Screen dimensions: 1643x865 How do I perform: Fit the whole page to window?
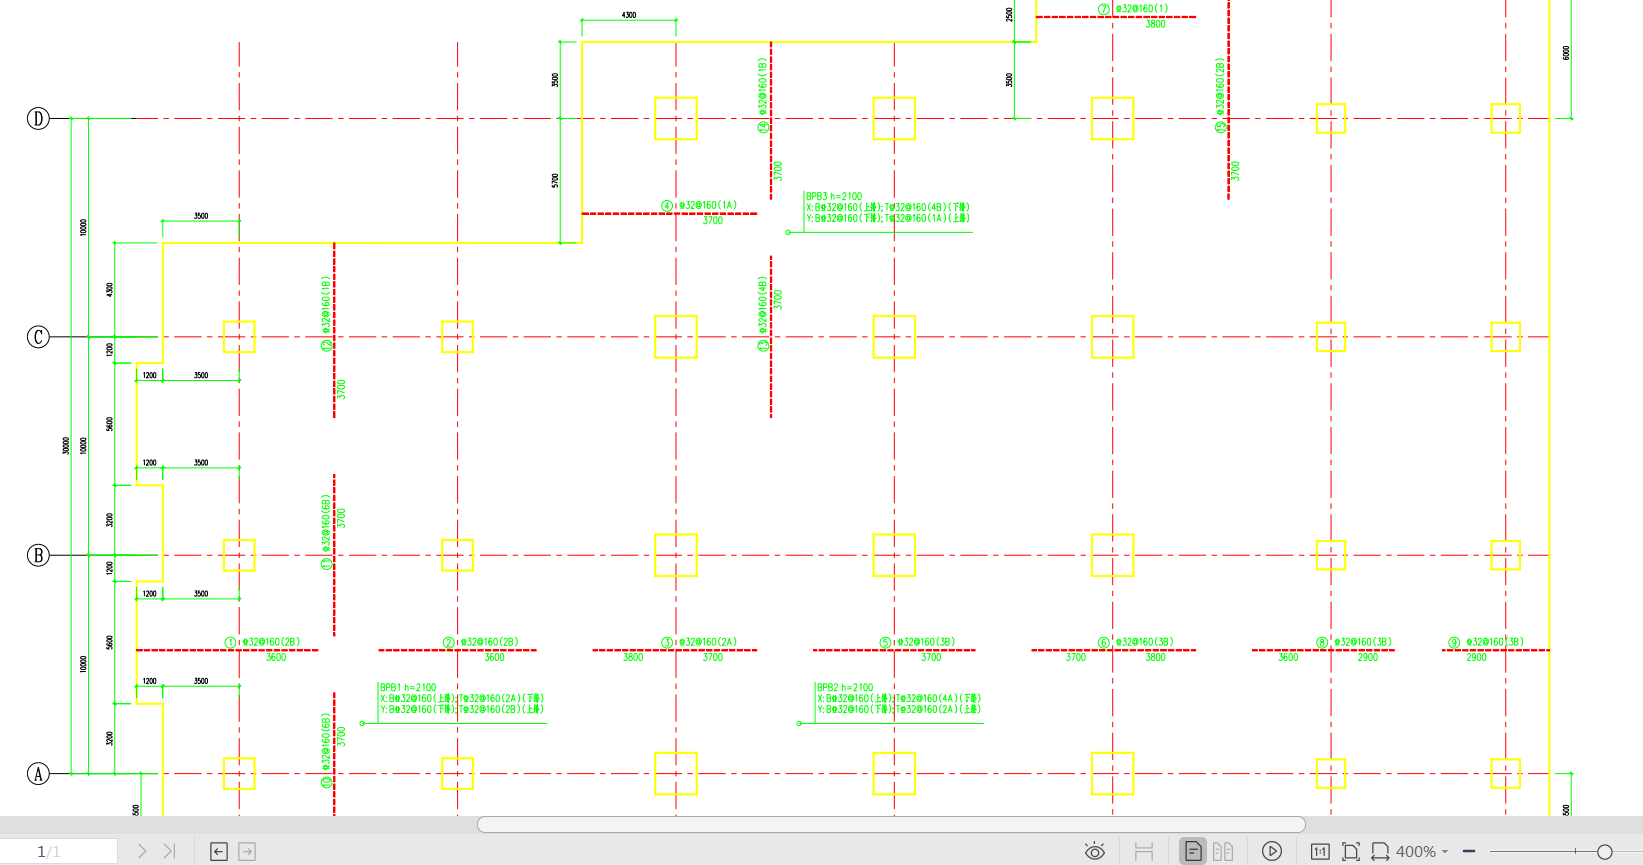click(1351, 852)
